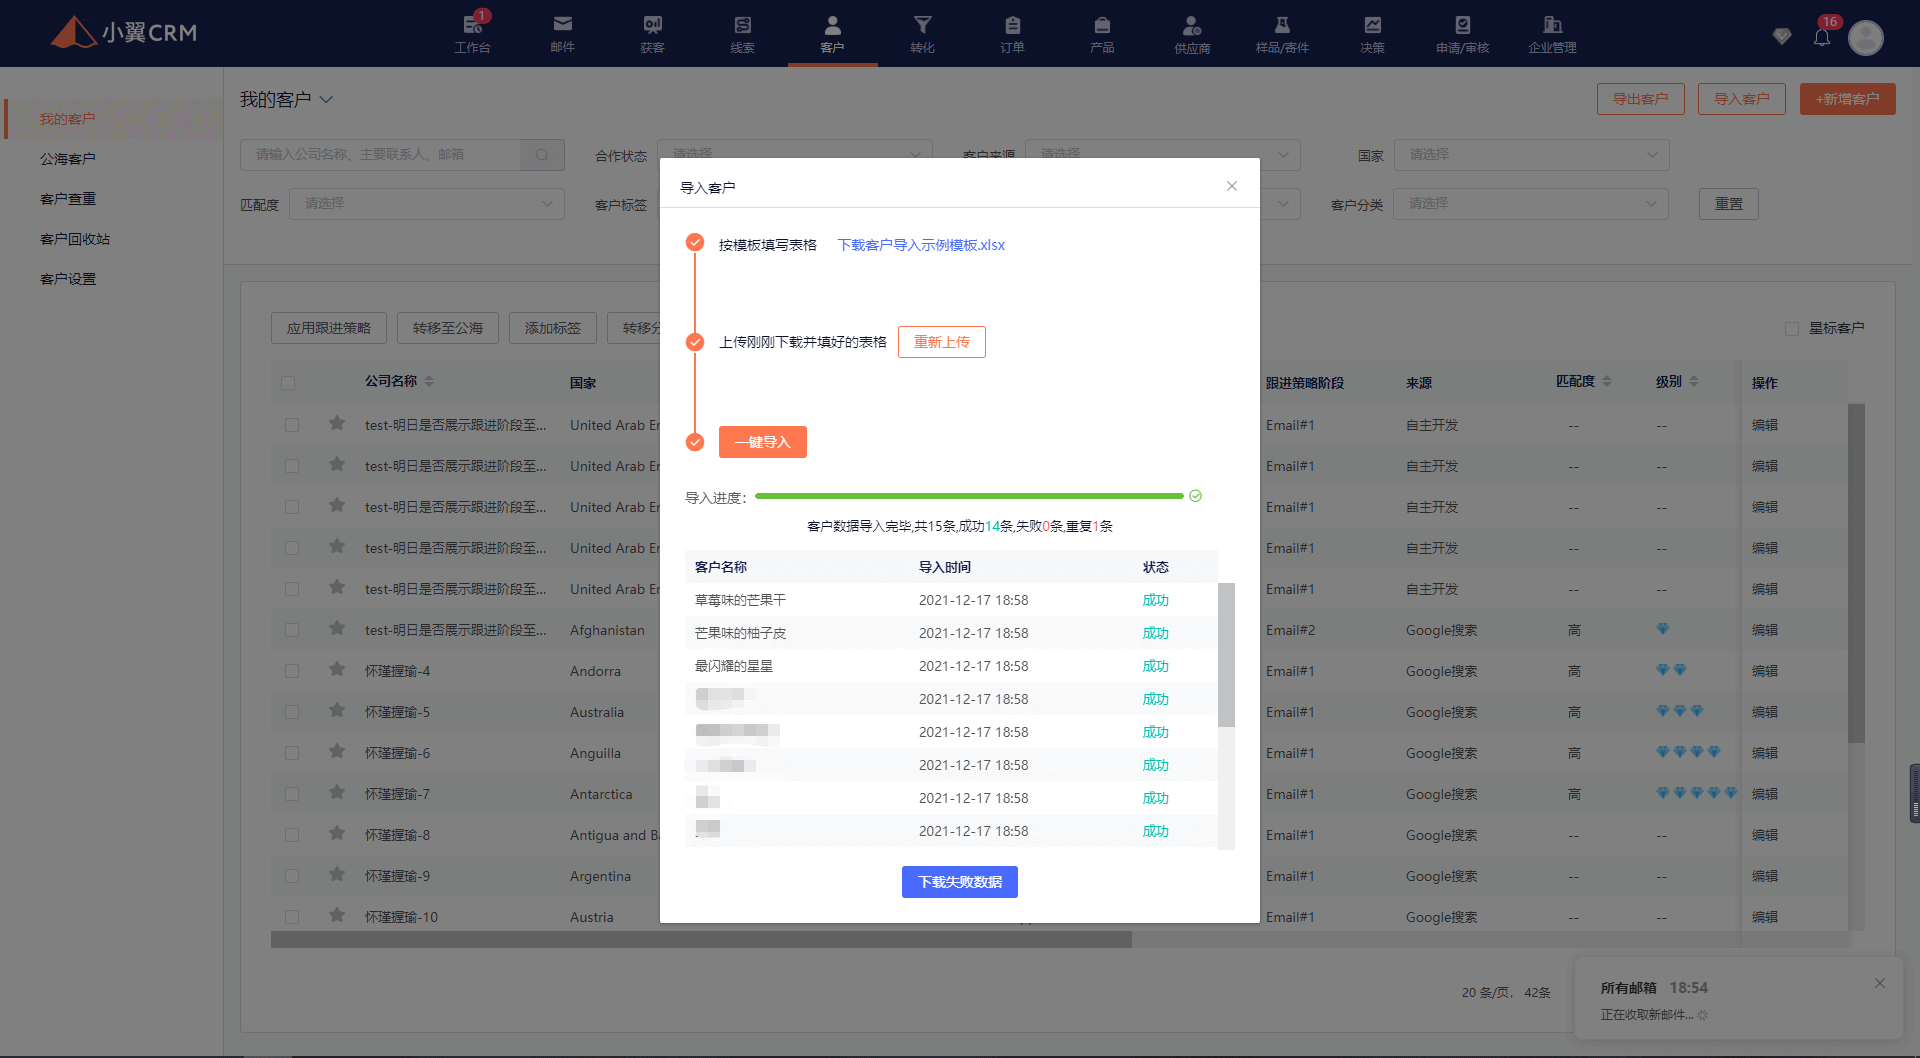This screenshot has width=1920, height=1058.
Task: Open the user avatar menu
Action: (x=1866, y=38)
